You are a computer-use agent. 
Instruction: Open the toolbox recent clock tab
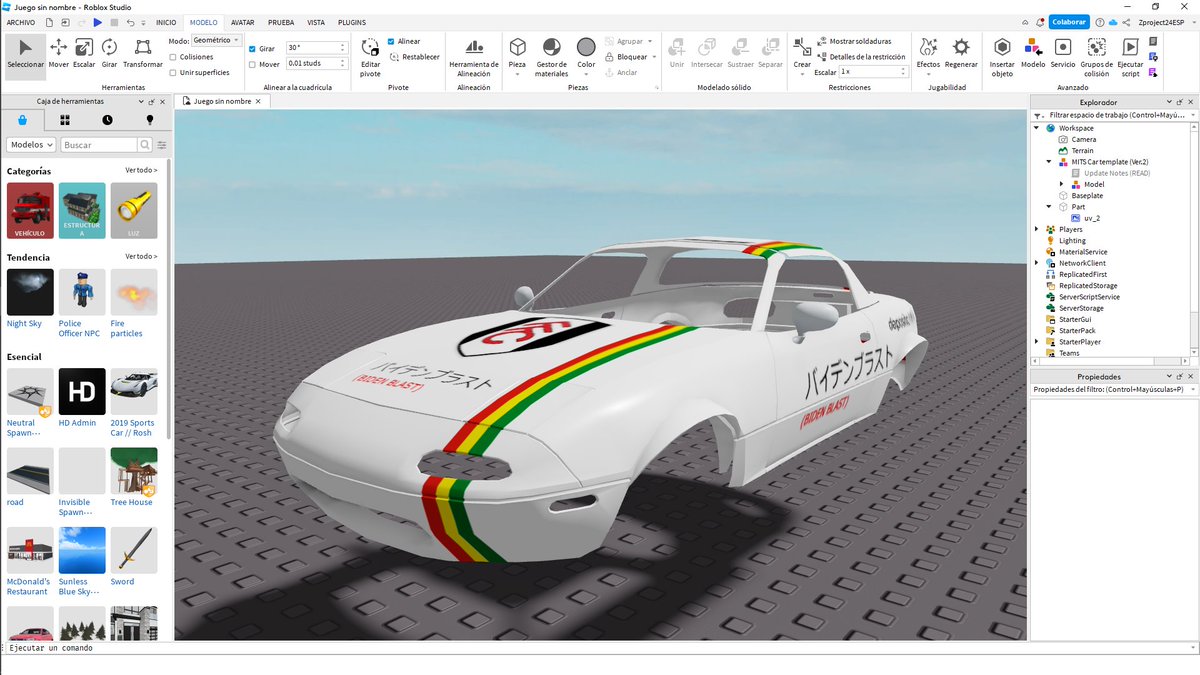click(x=107, y=120)
